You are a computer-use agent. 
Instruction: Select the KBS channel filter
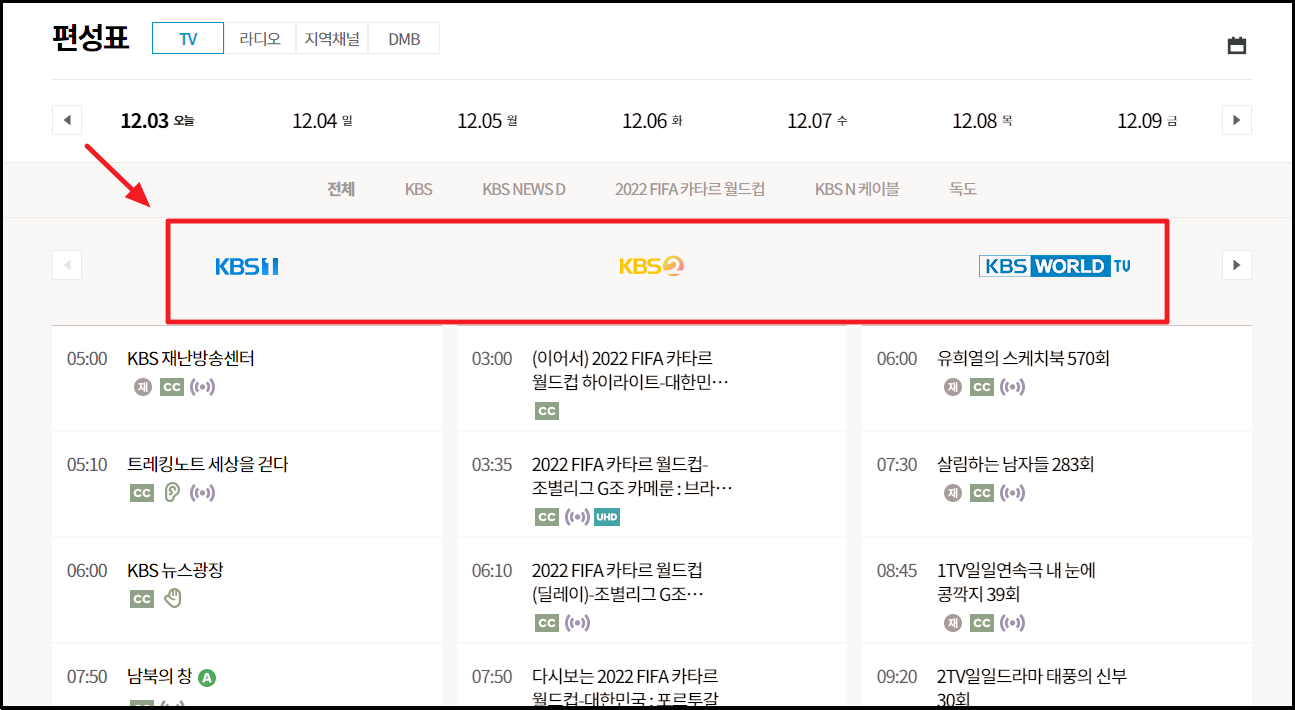pyautogui.click(x=419, y=189)
